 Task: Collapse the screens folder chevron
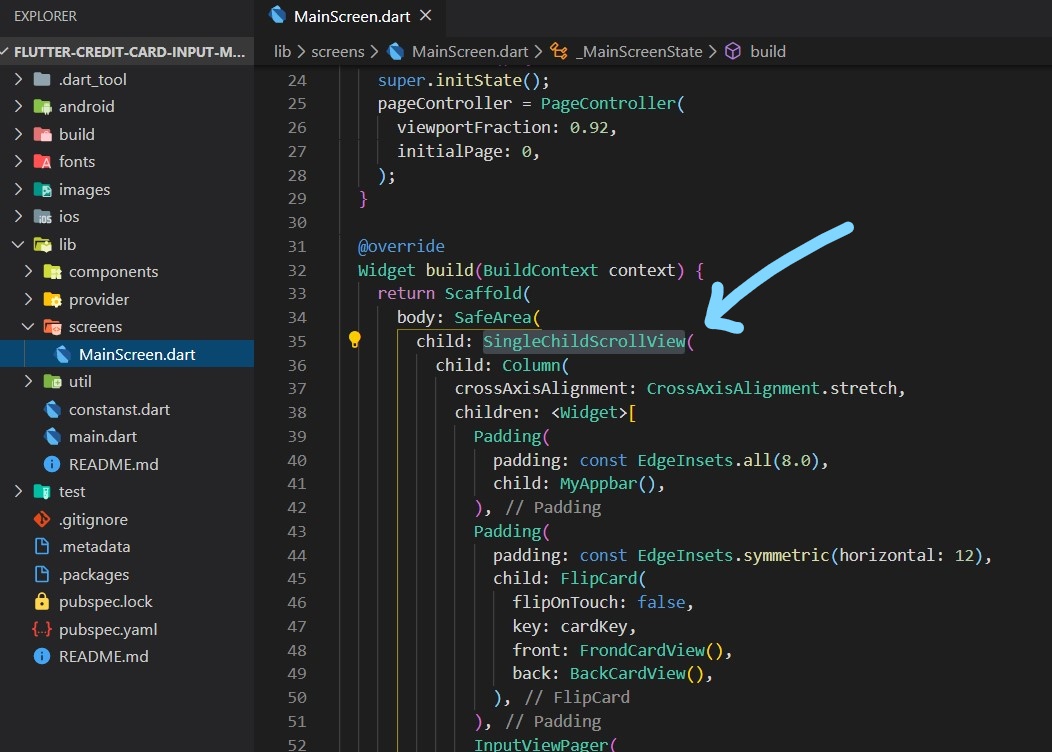coord(28,326)
